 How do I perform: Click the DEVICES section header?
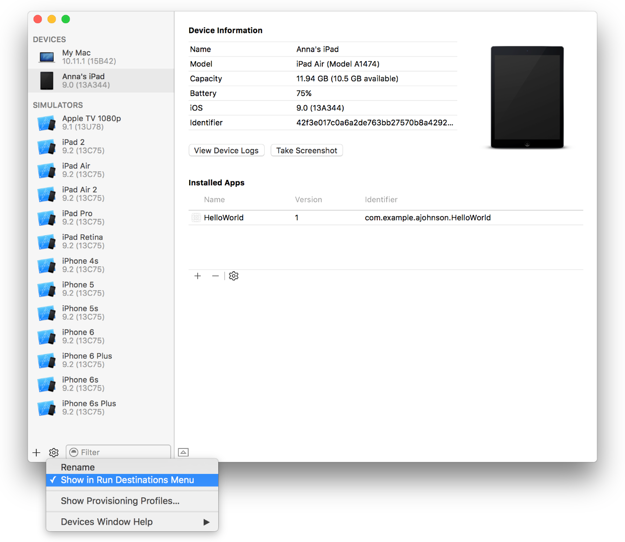pyautogui.click(x=49, y=39)
